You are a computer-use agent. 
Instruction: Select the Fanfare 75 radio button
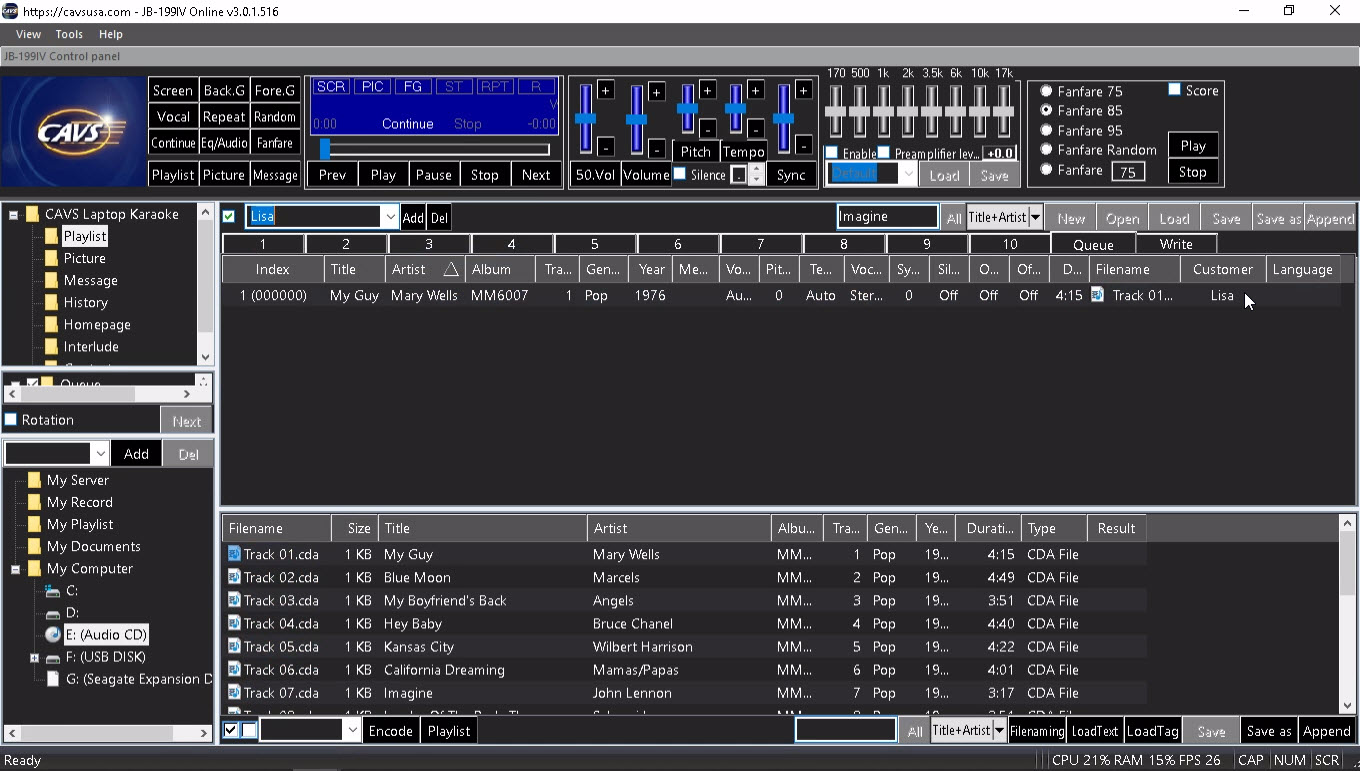click(x=1046, y=91)
